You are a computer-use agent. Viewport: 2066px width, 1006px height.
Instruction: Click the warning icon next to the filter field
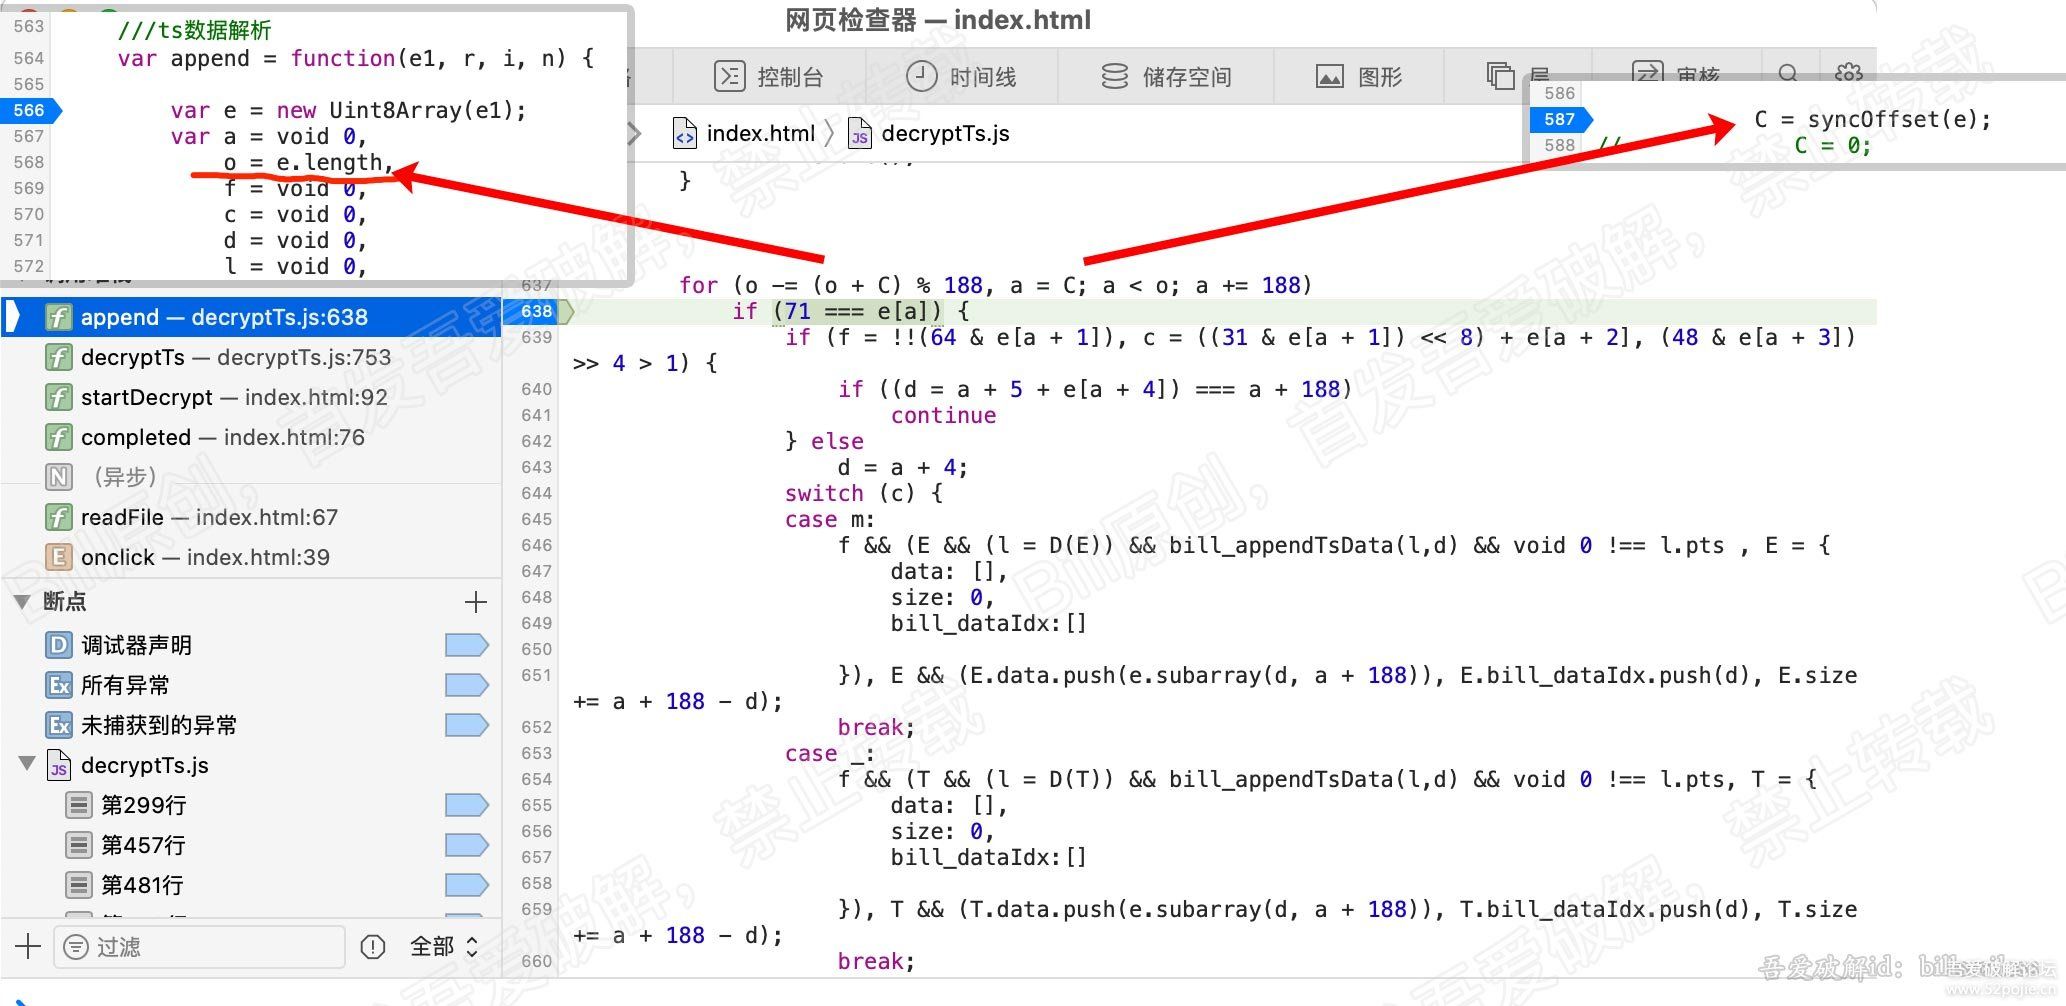click(372, 946)
